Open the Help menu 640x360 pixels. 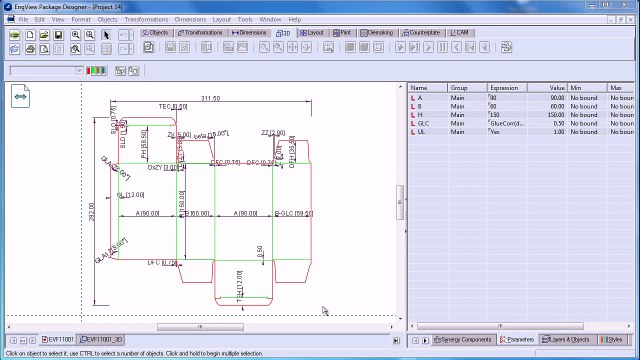coord(295,19)
